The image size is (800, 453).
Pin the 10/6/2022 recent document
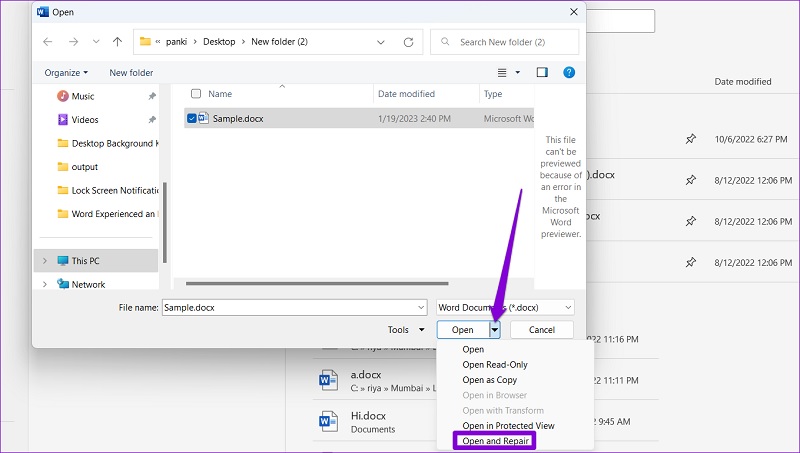(690, 139)
